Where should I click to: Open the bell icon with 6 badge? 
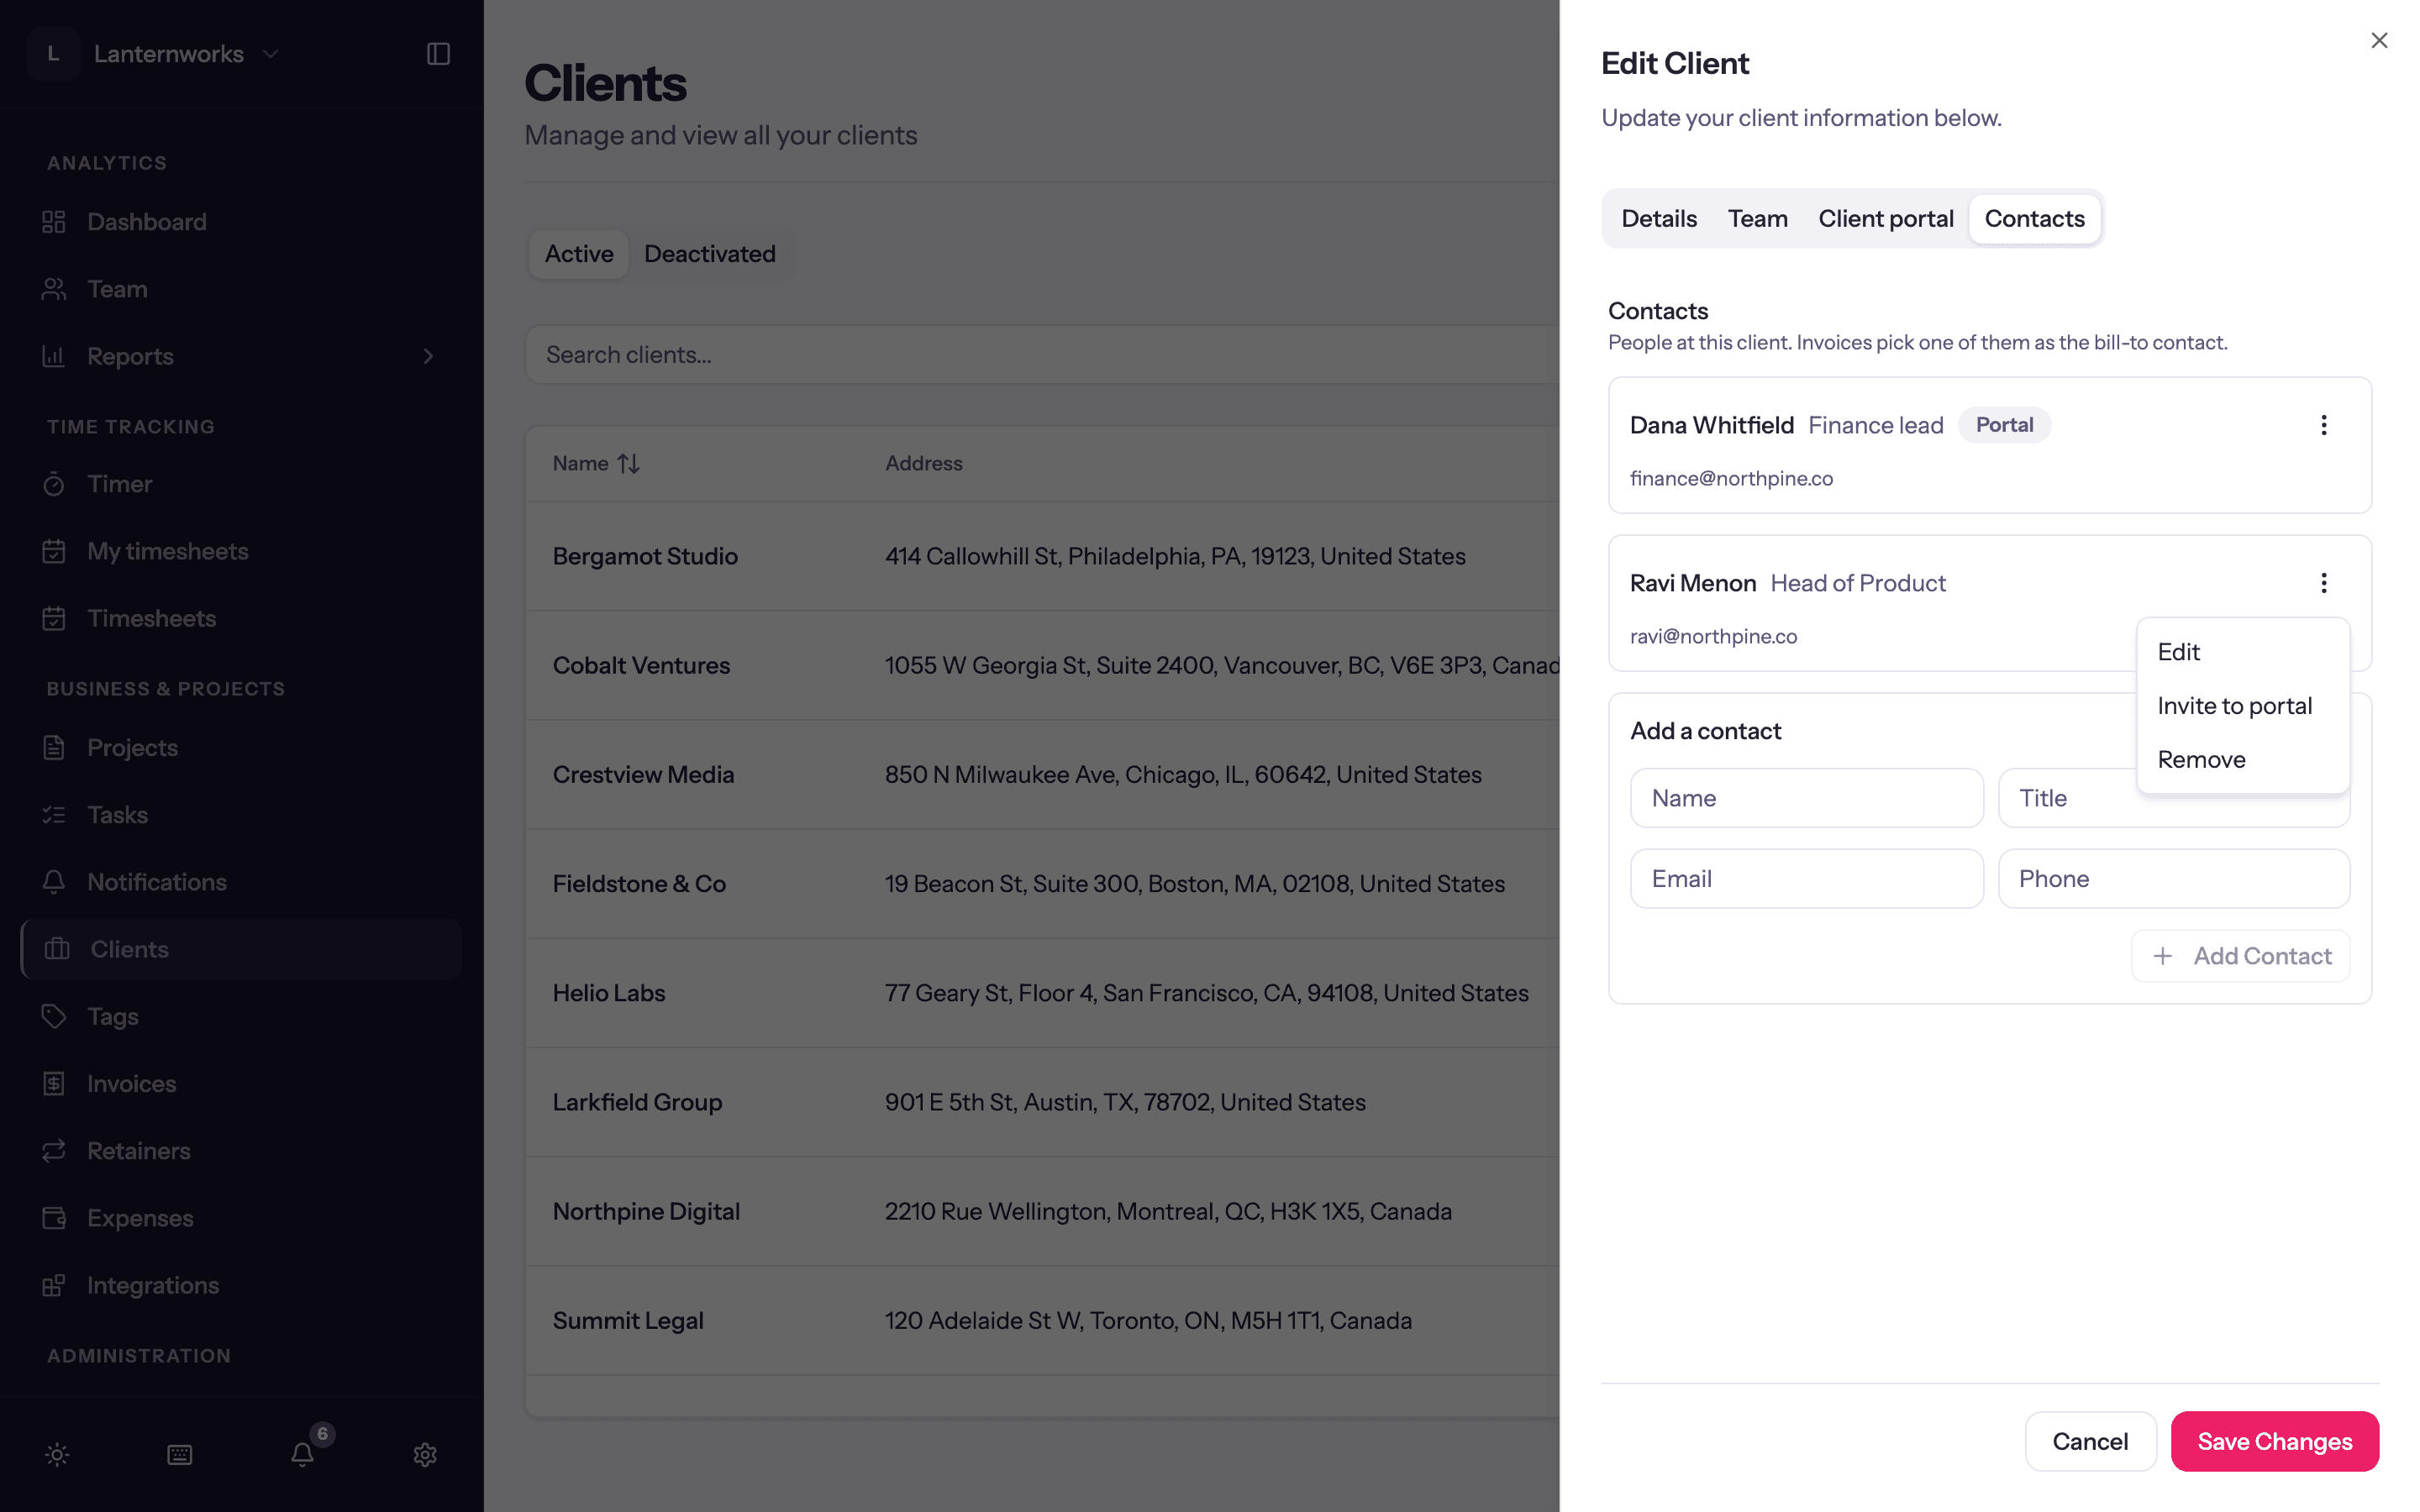[303, 1453]
